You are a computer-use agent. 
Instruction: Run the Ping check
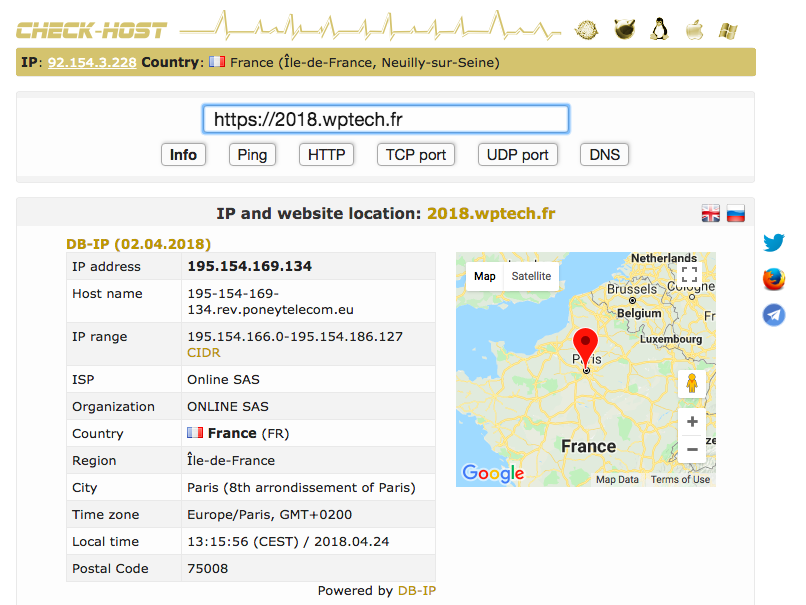pyautogui.click(x=252, y=155)
